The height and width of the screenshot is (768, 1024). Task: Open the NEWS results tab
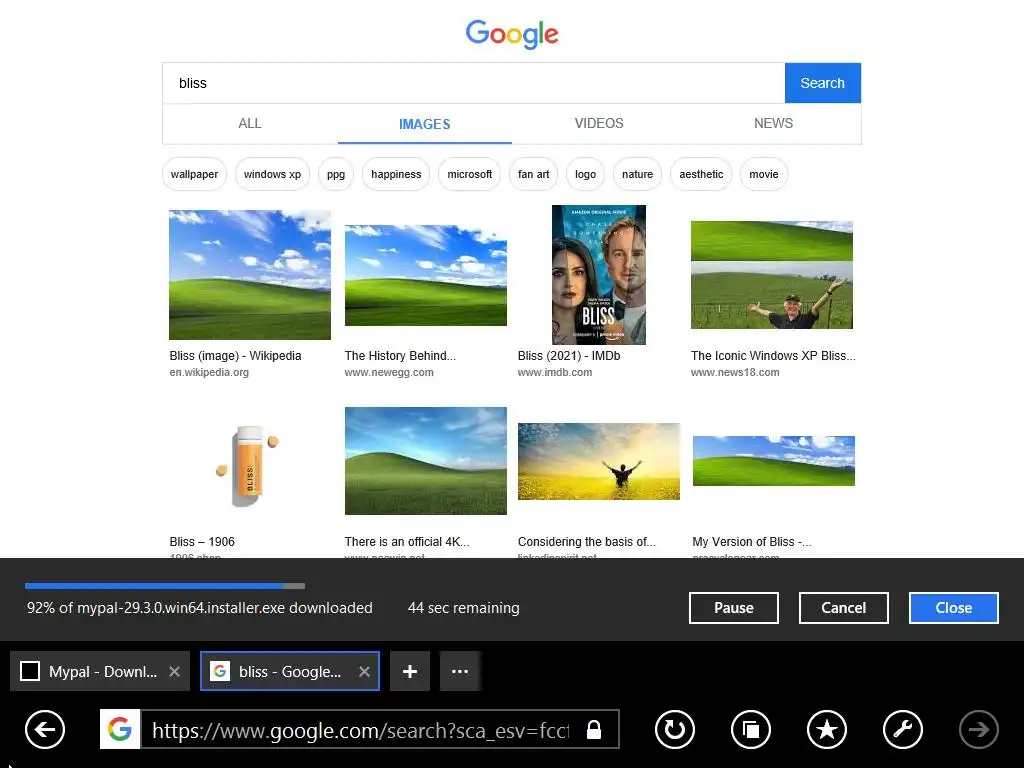[773, 123]
